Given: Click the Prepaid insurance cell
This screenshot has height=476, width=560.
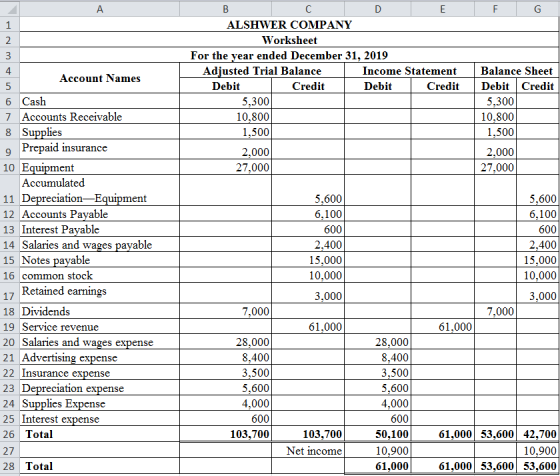Looking at the screenshot, I should click(100, 149).
